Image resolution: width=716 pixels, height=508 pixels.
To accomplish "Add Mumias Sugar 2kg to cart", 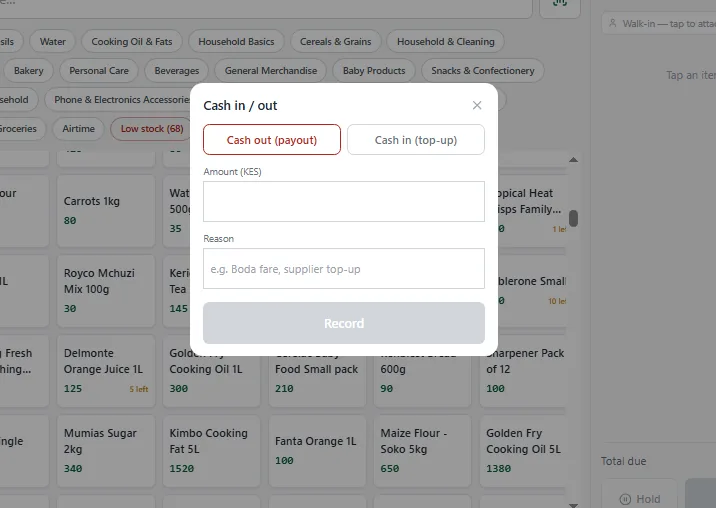I will pyautogui.click(x=106, y=451).
